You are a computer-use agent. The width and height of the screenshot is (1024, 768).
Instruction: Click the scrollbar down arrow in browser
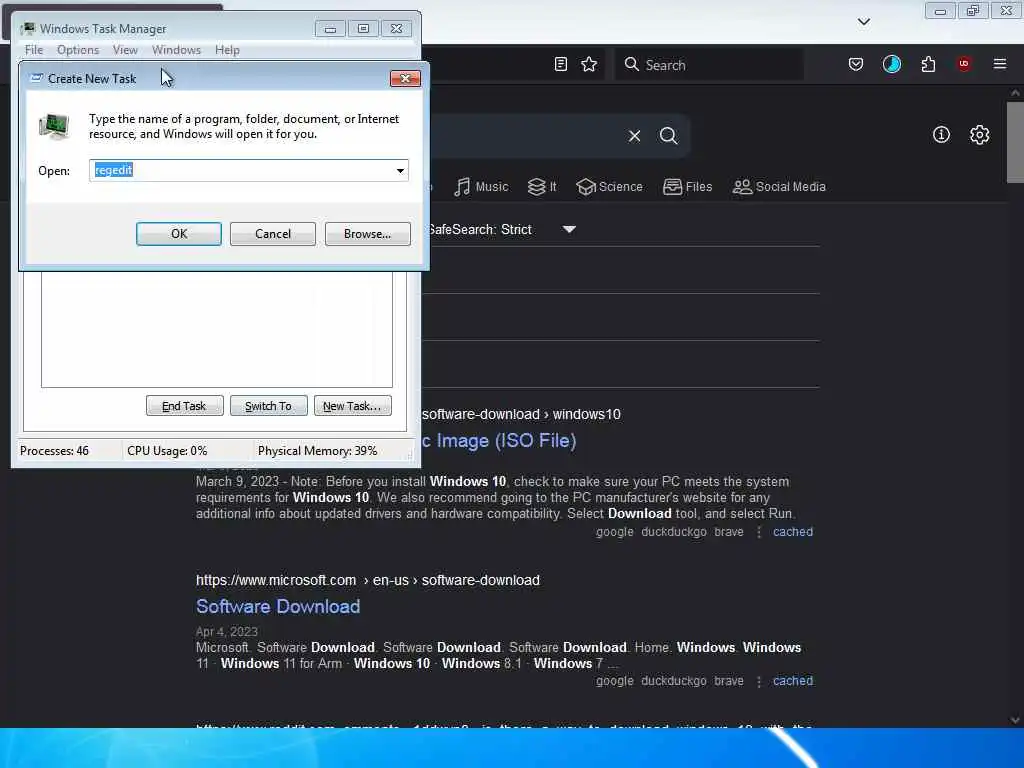(1015, 720)
